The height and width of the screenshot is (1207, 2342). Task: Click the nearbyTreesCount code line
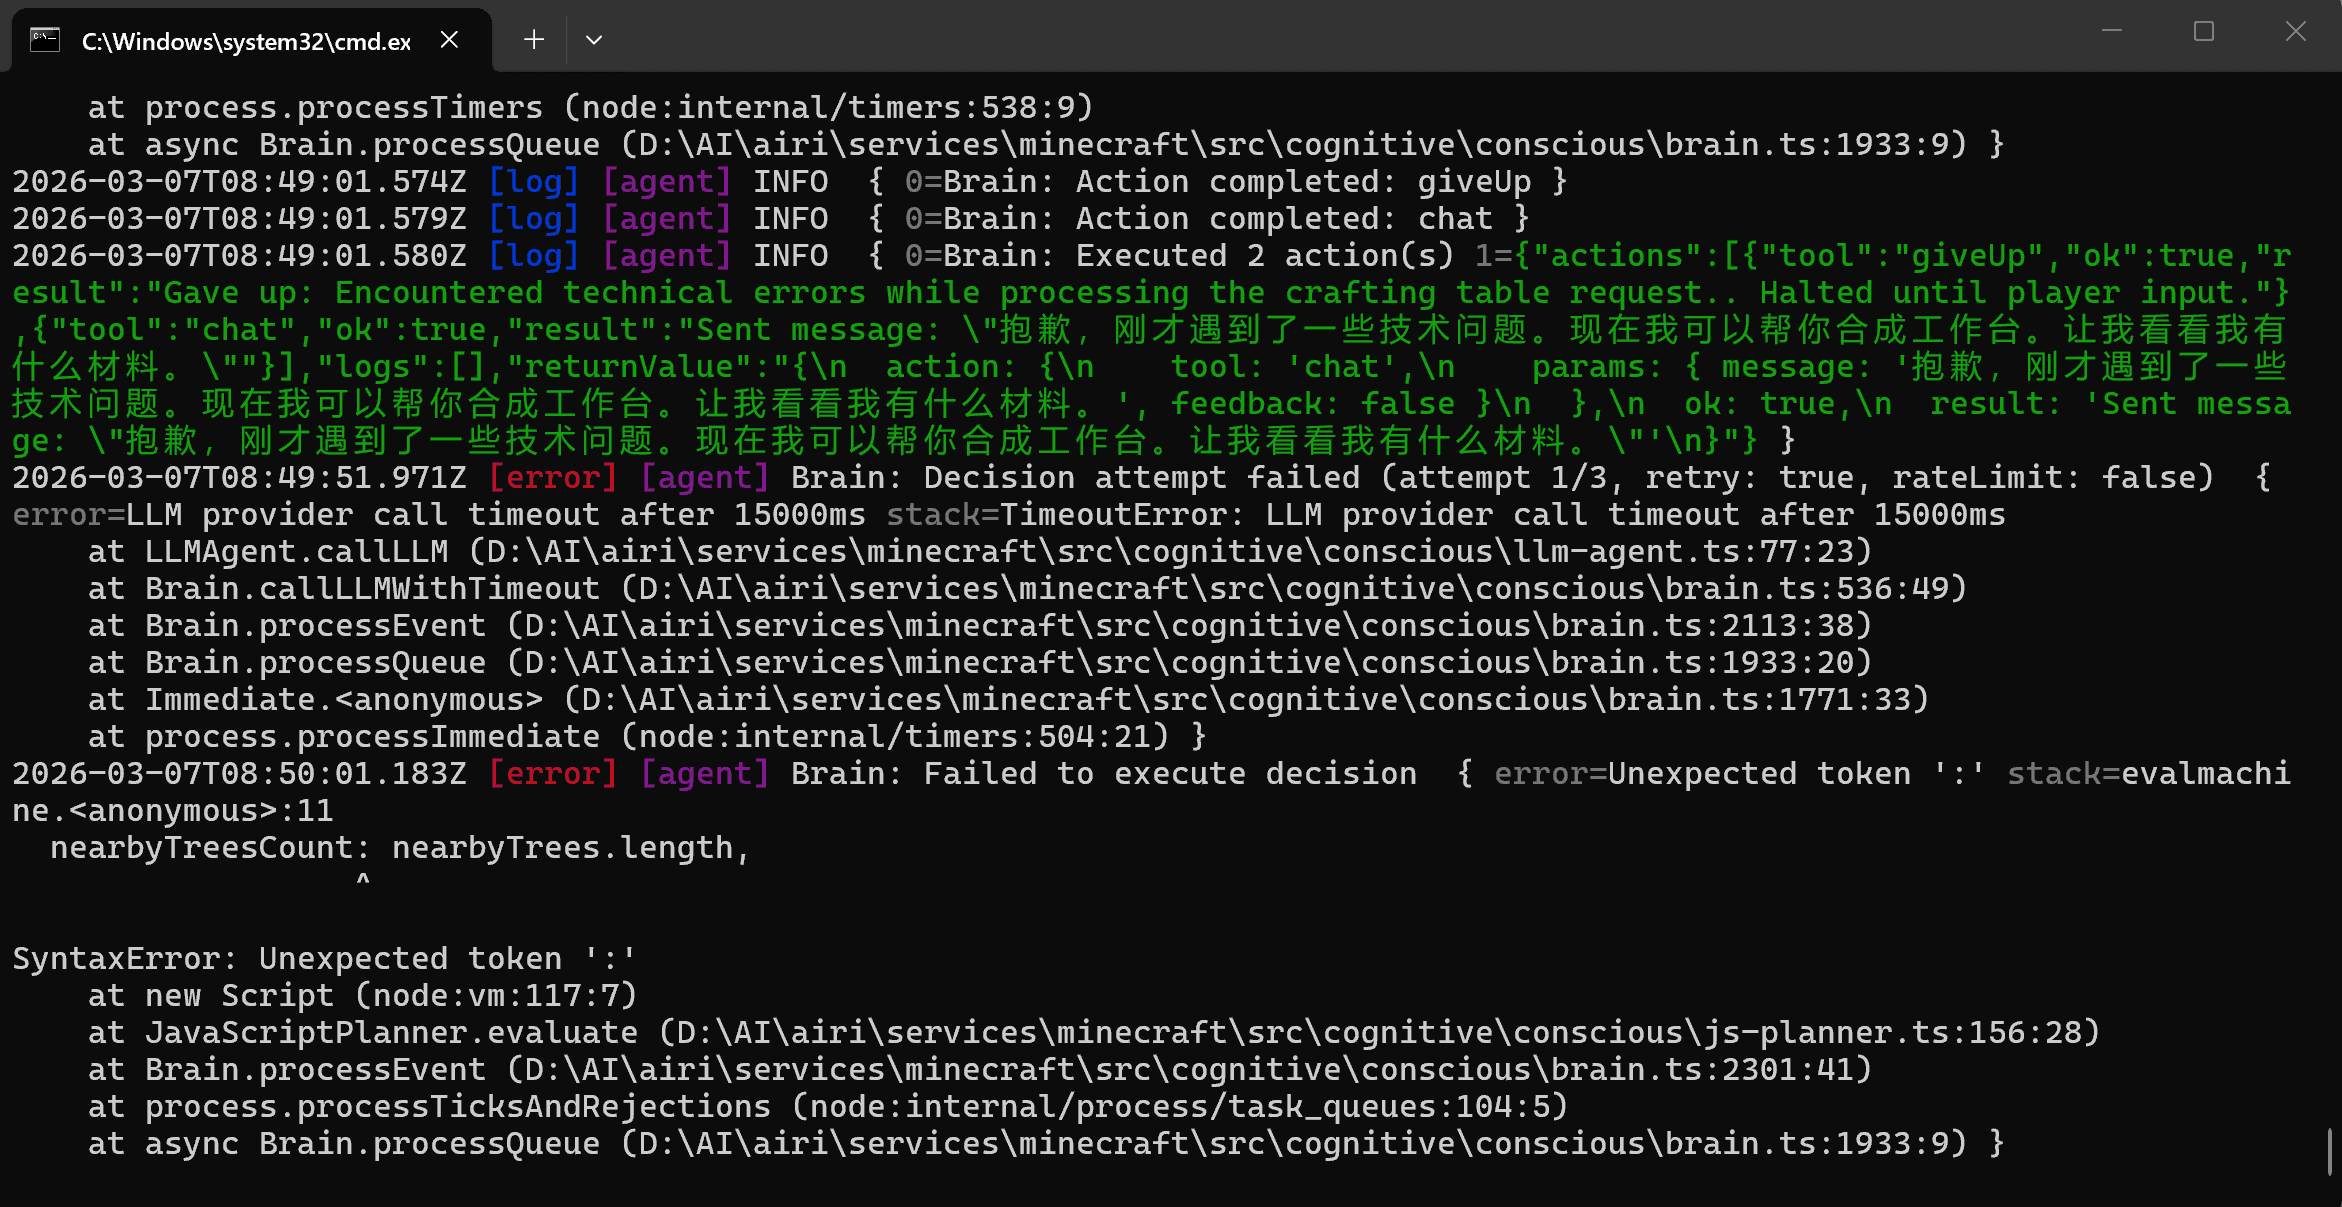click(x=400, y=848)
